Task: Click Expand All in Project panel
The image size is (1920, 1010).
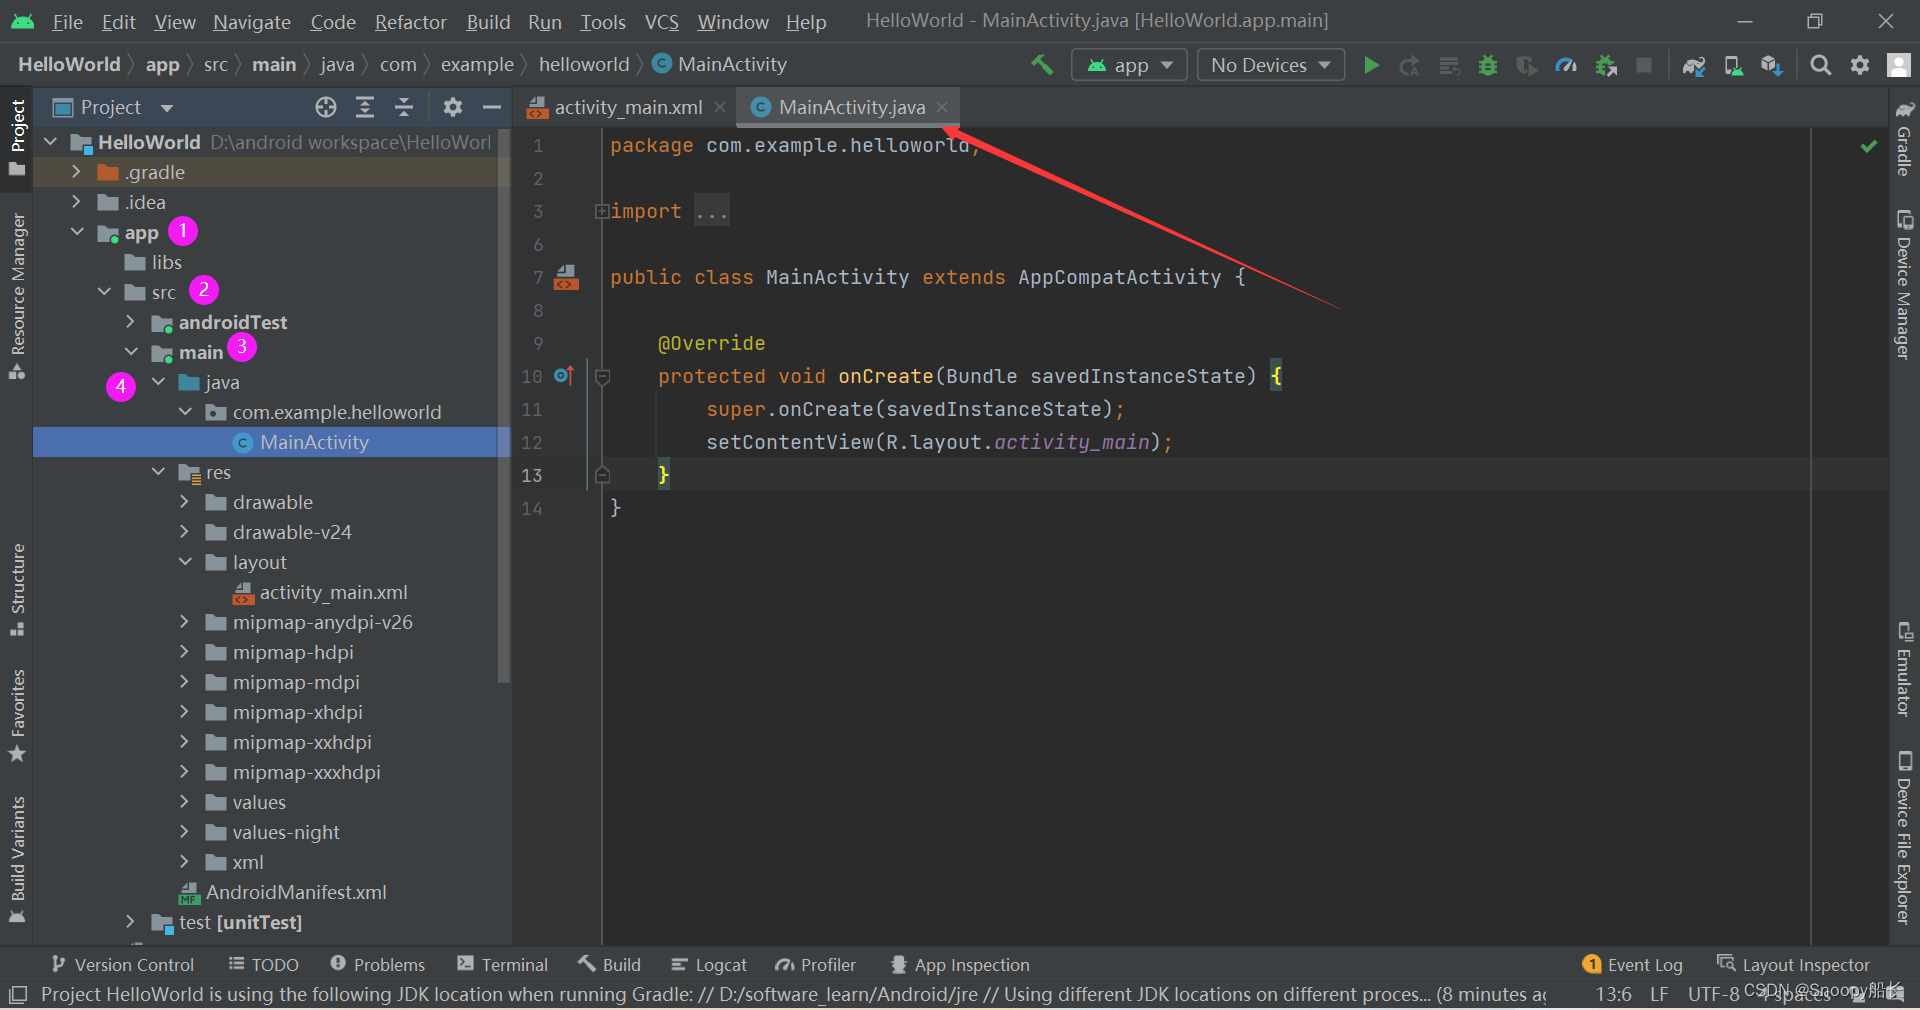Action: tap(365, 107)
